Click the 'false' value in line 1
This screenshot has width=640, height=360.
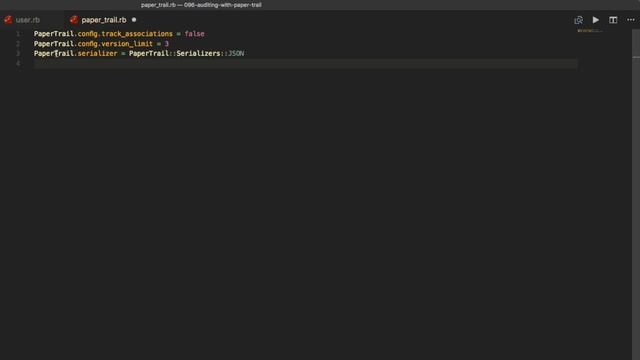click(194, 34)
